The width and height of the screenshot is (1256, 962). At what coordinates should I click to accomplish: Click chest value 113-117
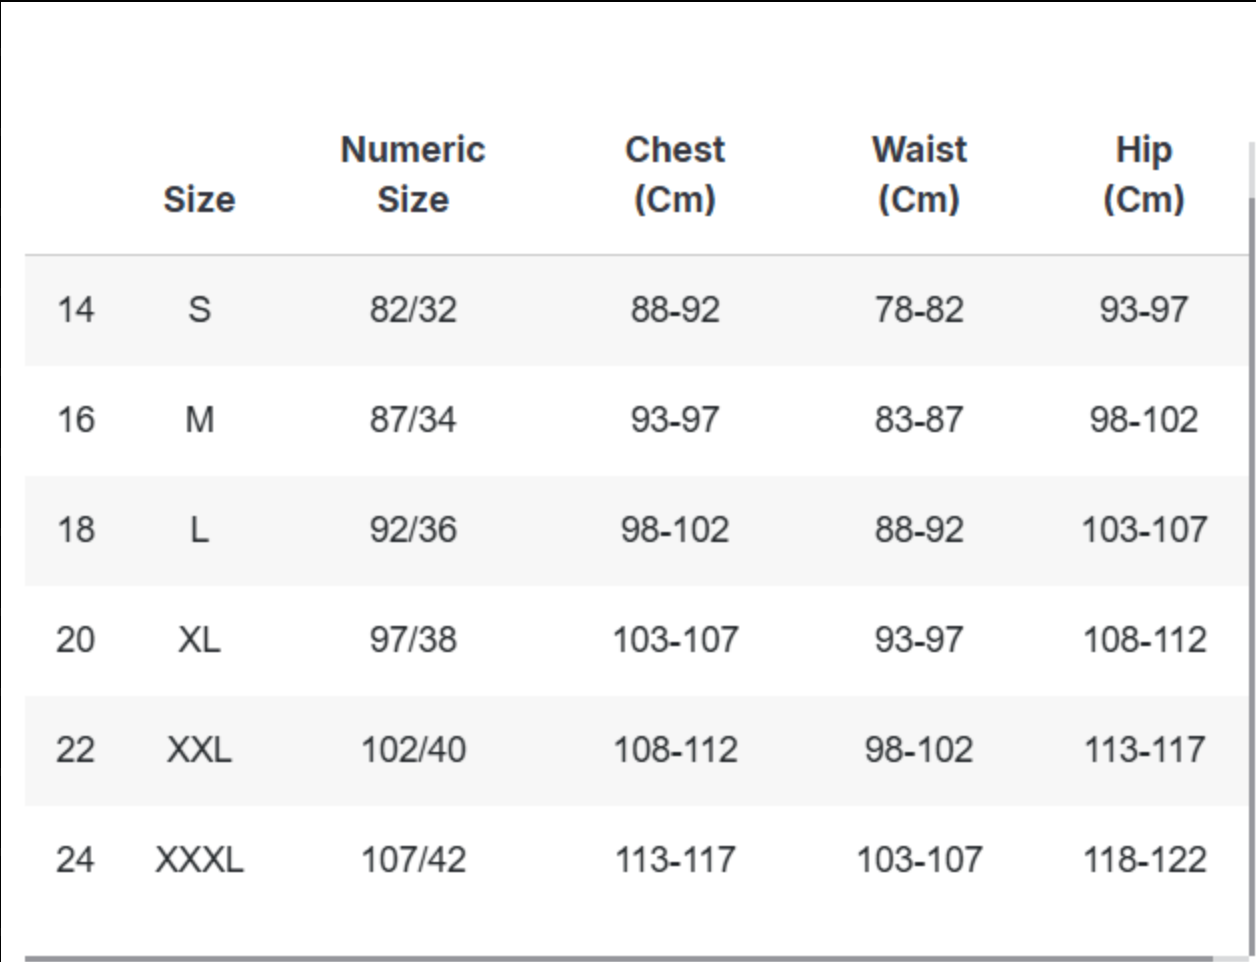click(x=675, y=859)
